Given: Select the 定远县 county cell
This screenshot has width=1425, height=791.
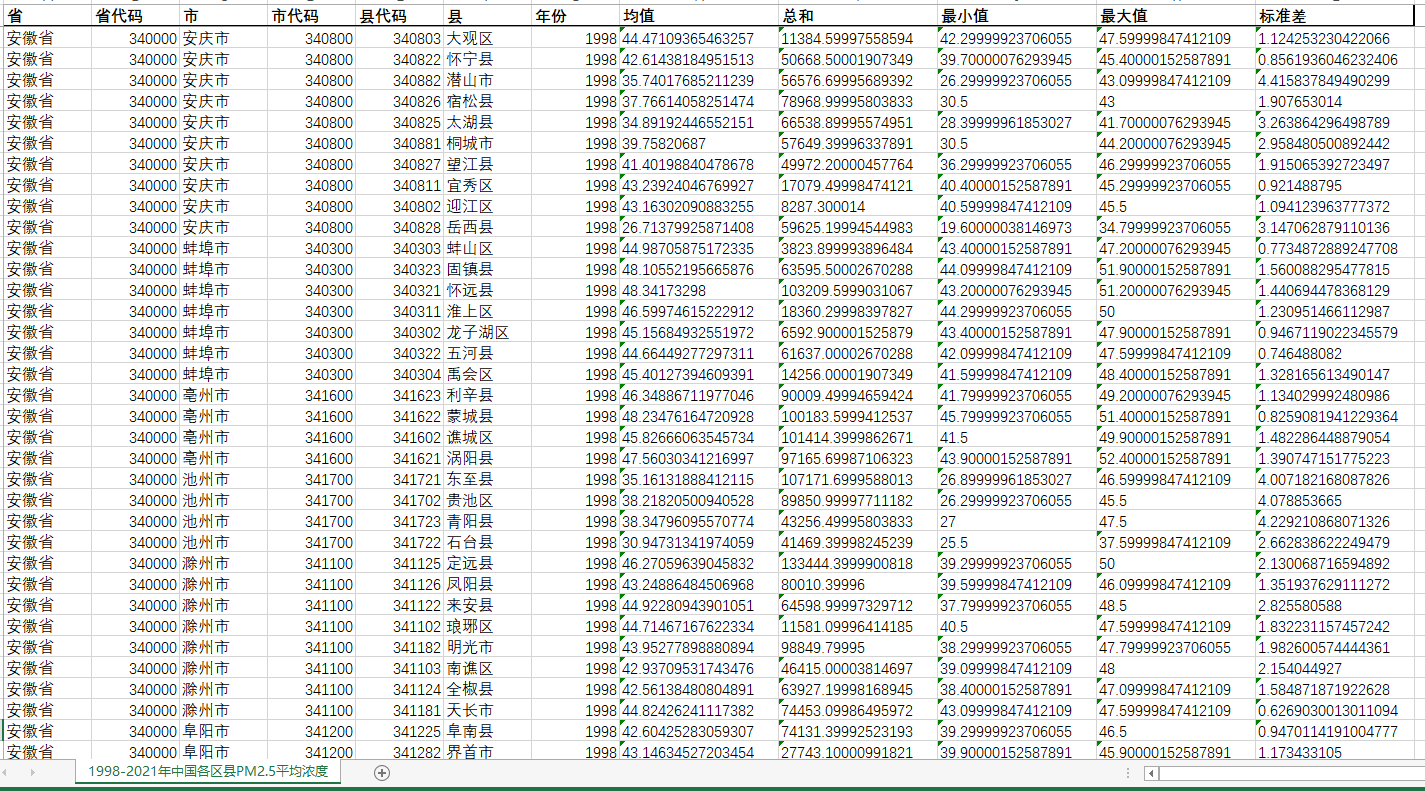Looking at the screenshot, I should pos(488,563).
